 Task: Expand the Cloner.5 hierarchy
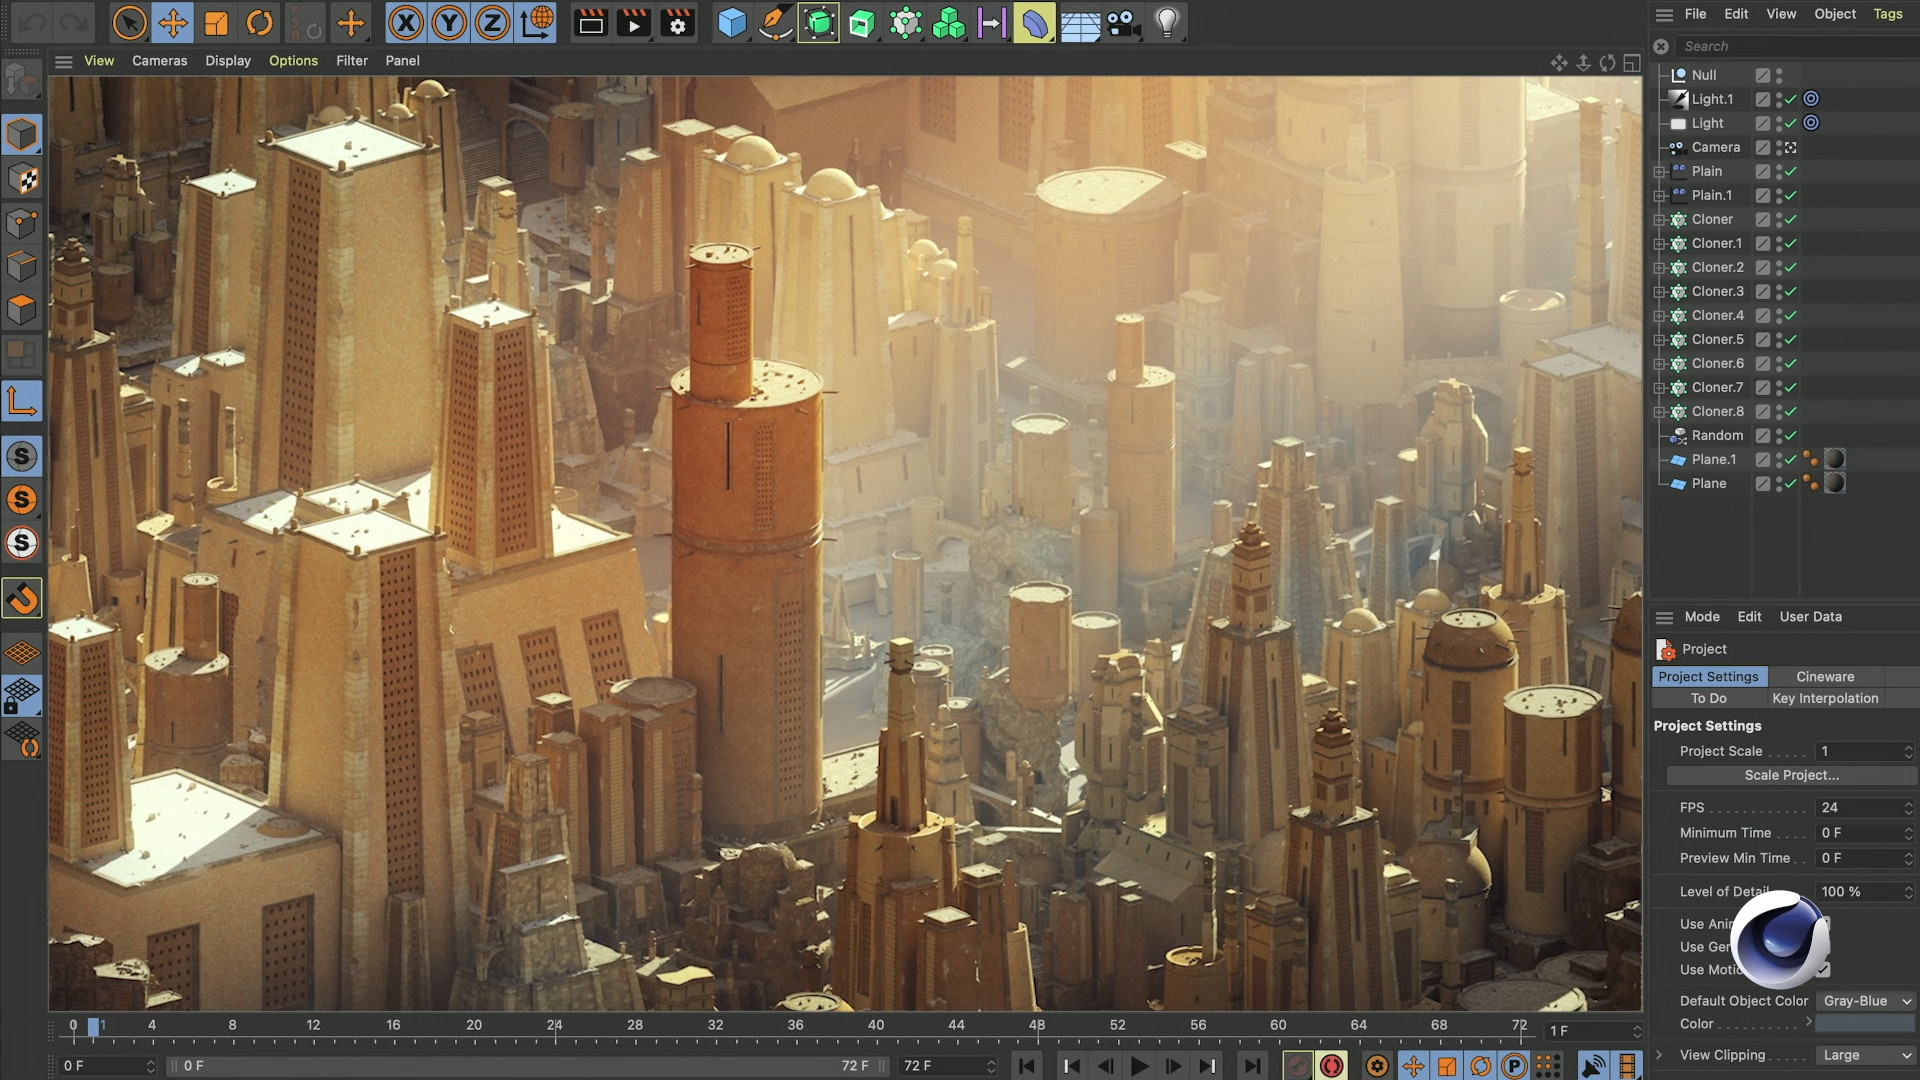(1659, 339)
